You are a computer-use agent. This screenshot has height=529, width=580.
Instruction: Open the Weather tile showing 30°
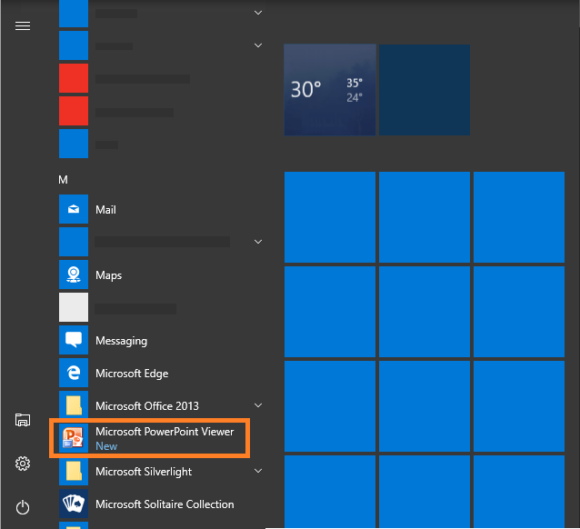point(330,90)
